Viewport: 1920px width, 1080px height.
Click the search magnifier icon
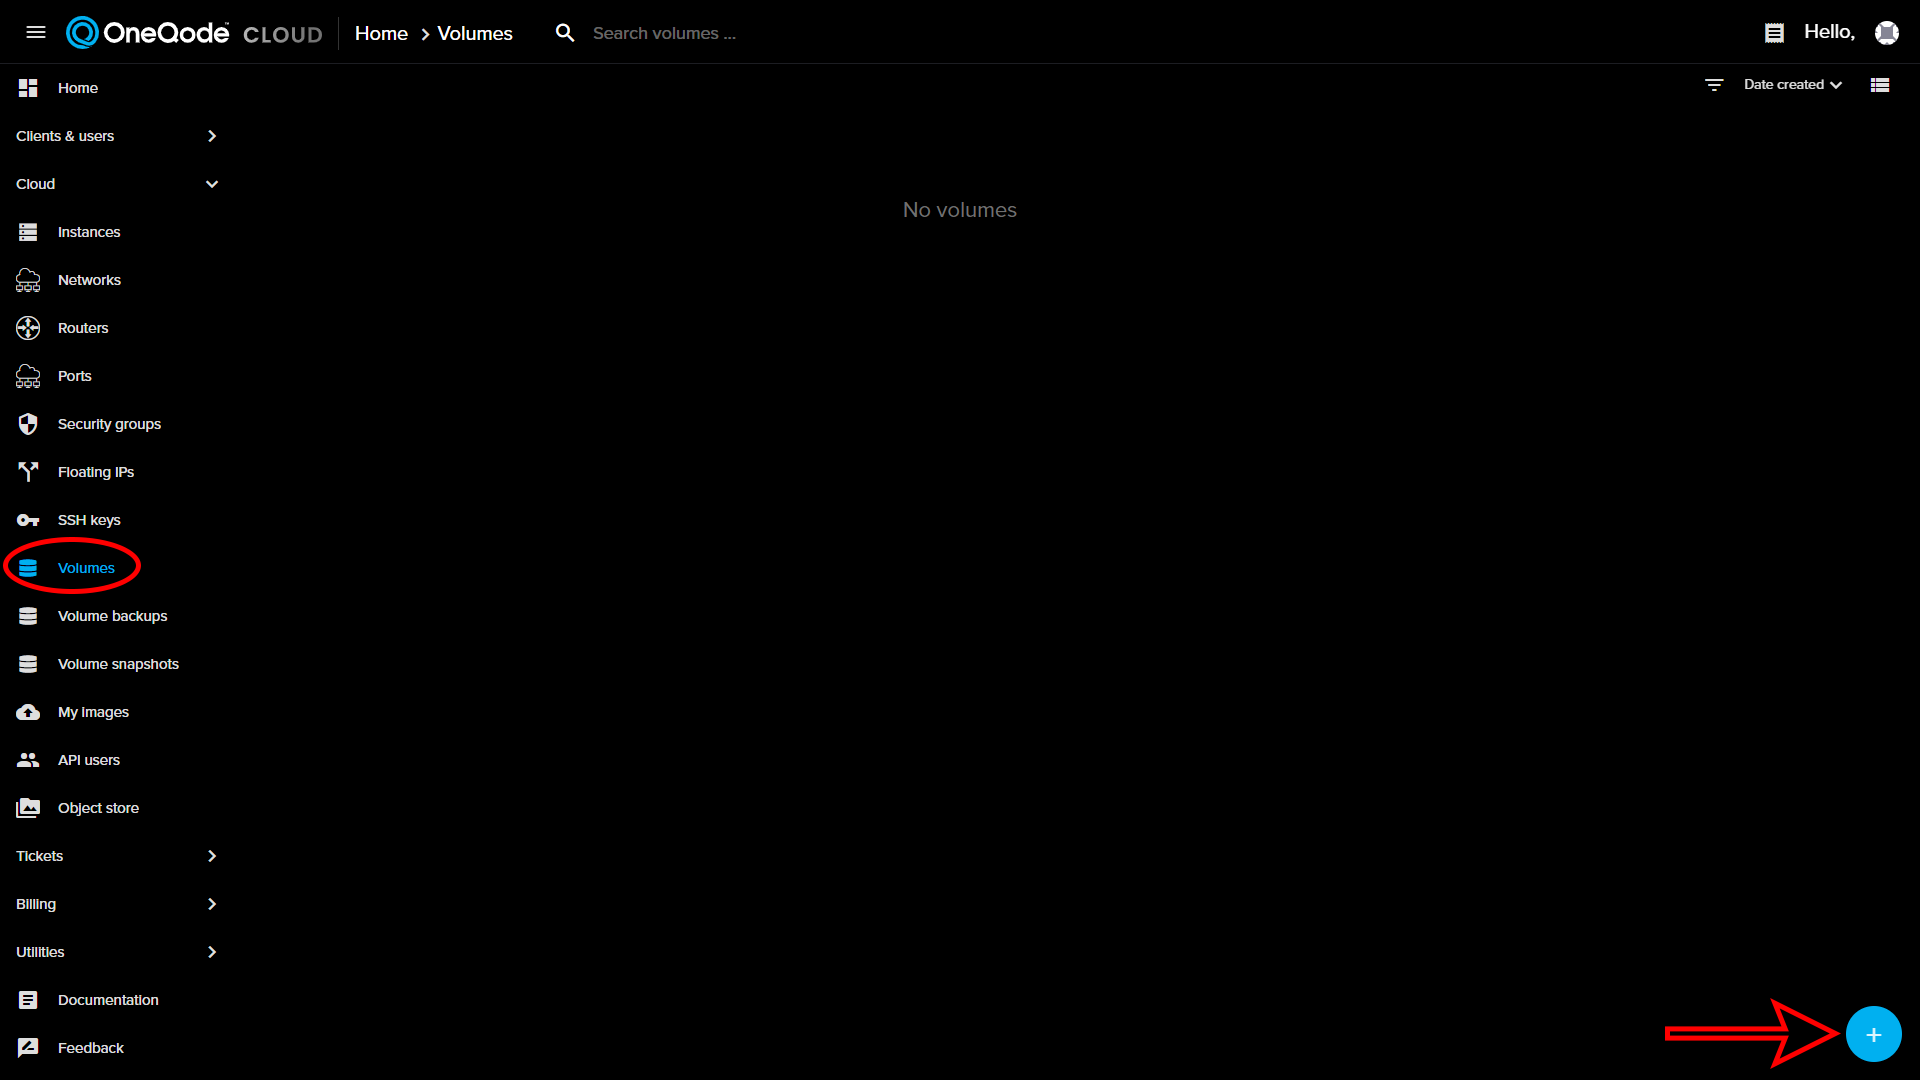click(x=565, y=32)
